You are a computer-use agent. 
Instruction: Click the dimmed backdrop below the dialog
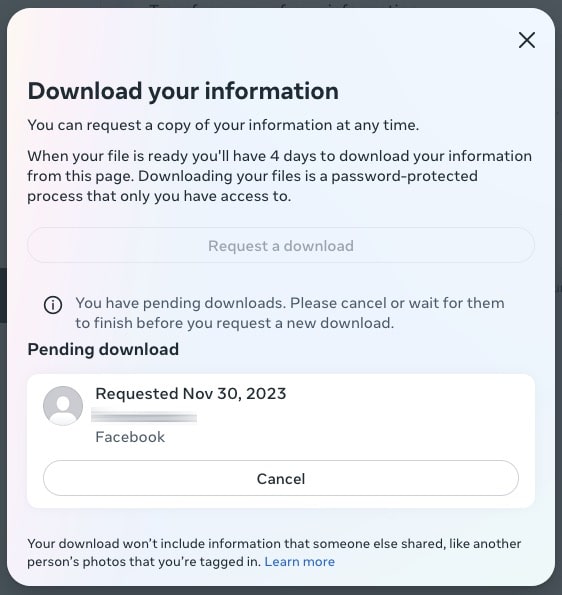[x=281, y=591]
